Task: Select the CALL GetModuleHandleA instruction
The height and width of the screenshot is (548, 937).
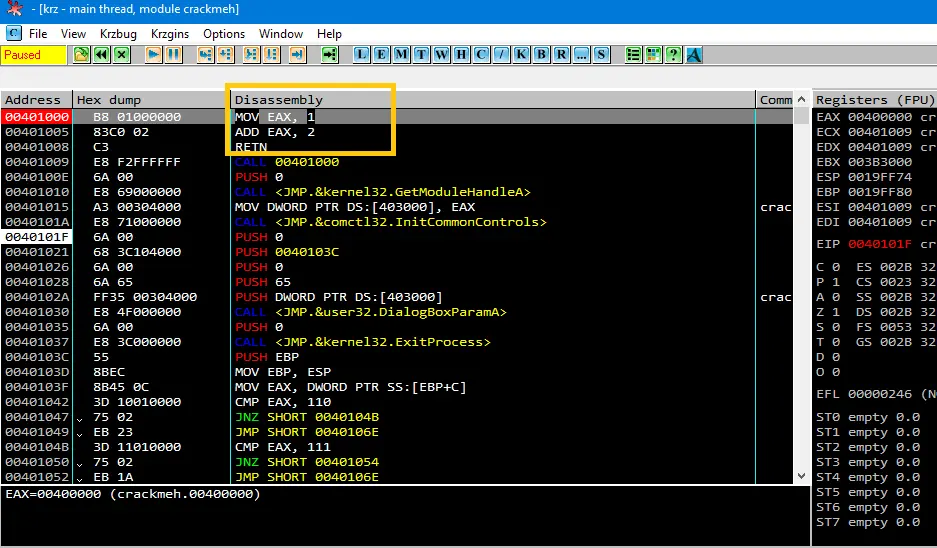Action: 382,192
